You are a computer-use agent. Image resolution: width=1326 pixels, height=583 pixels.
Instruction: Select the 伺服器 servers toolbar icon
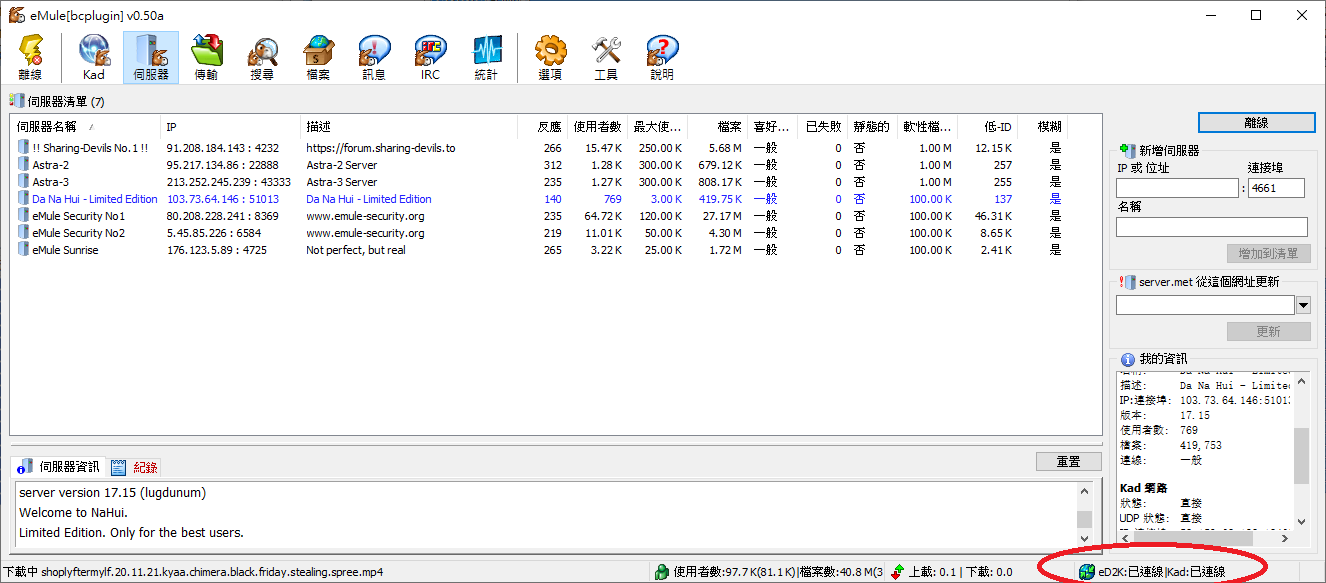click(x=151, y=57)
